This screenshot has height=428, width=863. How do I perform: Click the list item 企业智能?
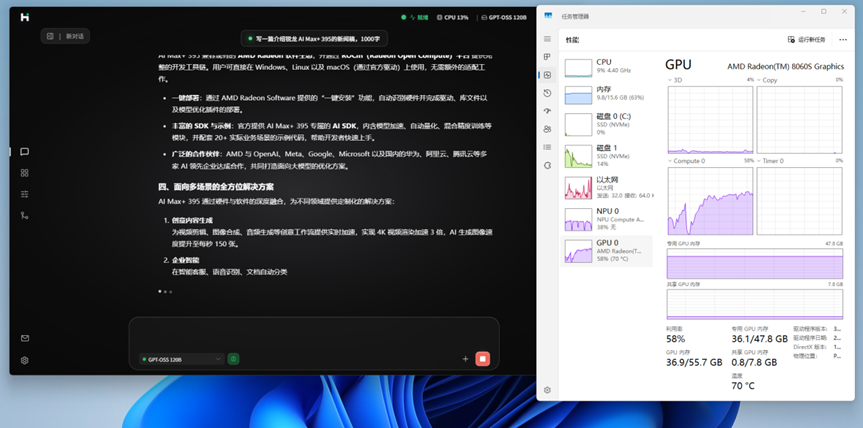185,260
